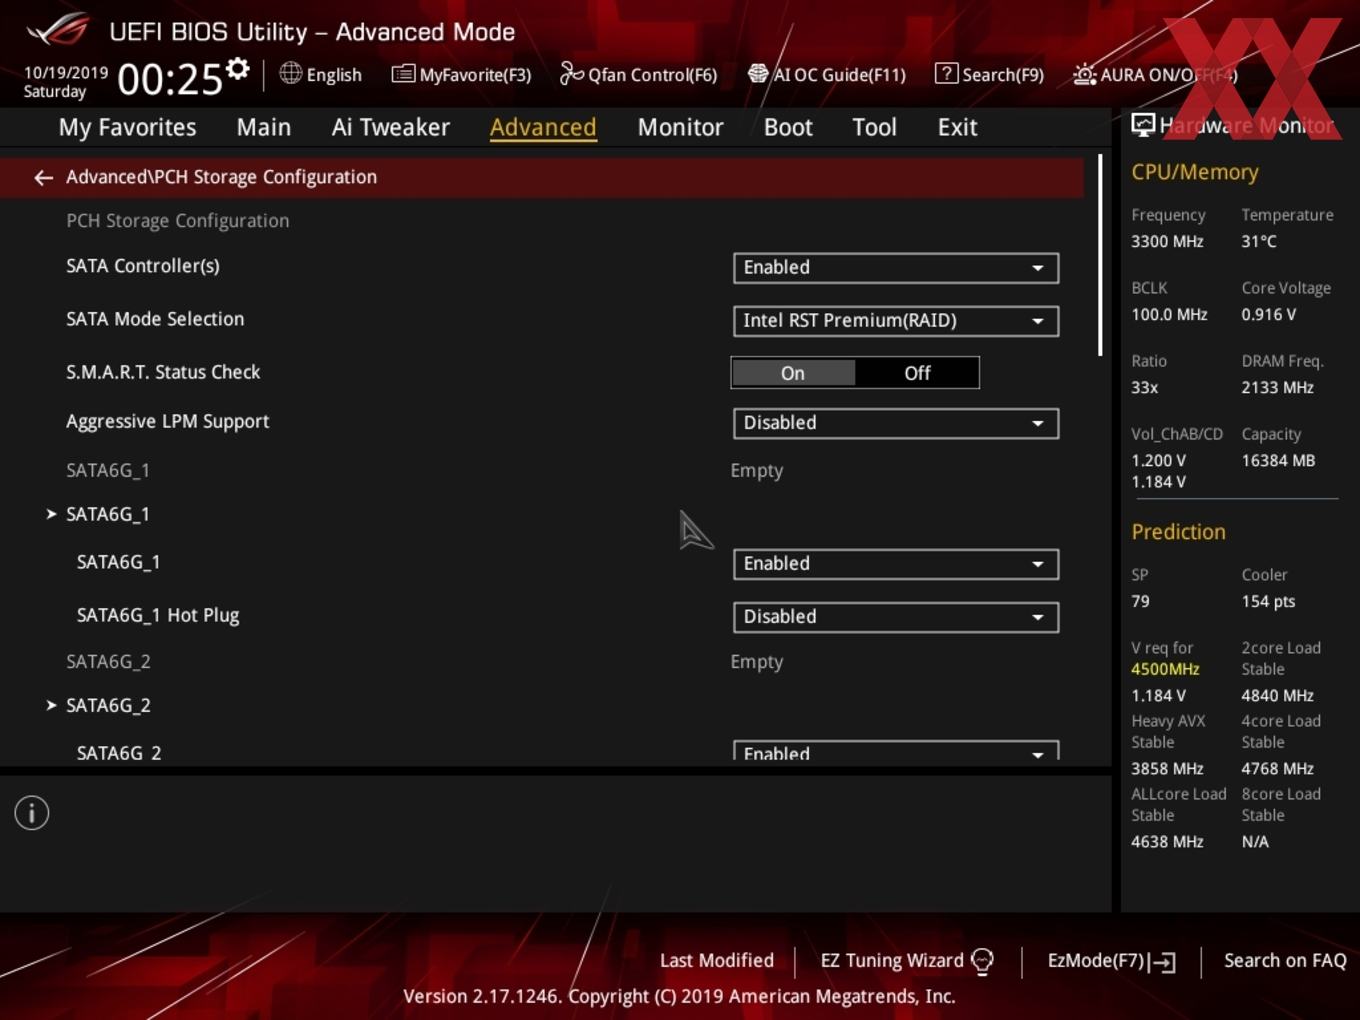Open SATA Controller(s) dropdown
Viewport: 1360px width, 1020px height.
[x=896, y=268]
